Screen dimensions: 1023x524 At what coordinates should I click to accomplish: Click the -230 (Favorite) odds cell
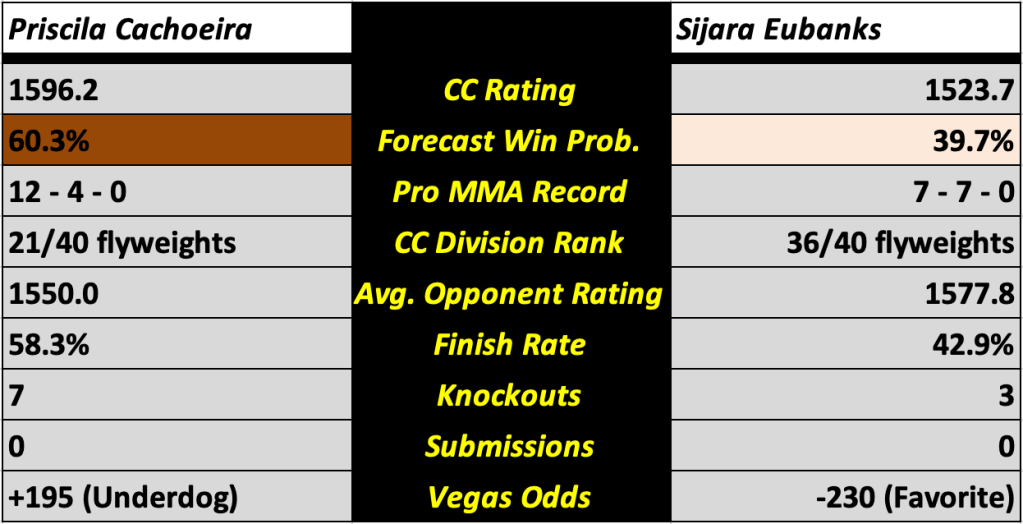(846, 498)
